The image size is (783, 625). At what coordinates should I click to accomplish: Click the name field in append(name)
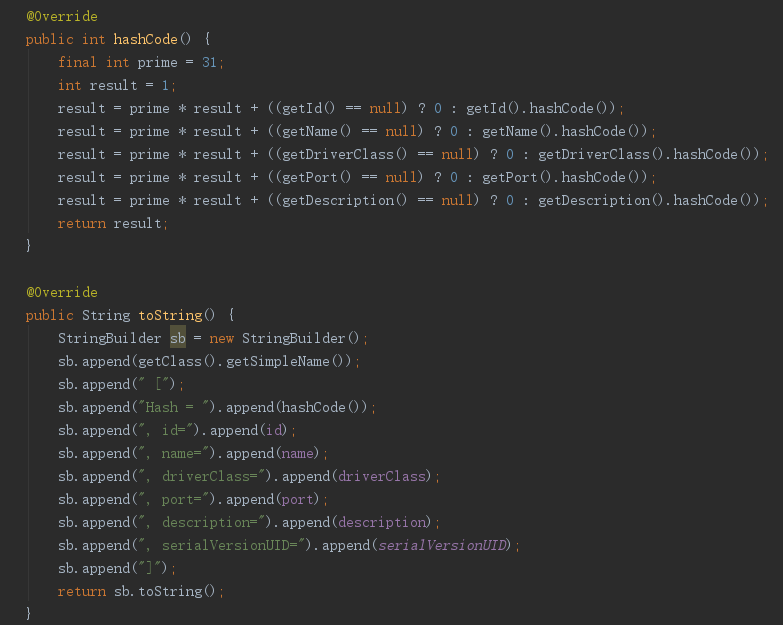click(298, 453)
